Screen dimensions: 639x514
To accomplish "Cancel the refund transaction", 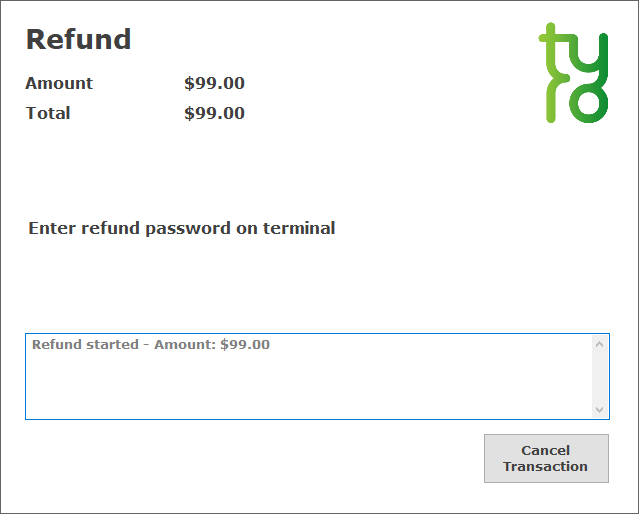I will (546, 458).
